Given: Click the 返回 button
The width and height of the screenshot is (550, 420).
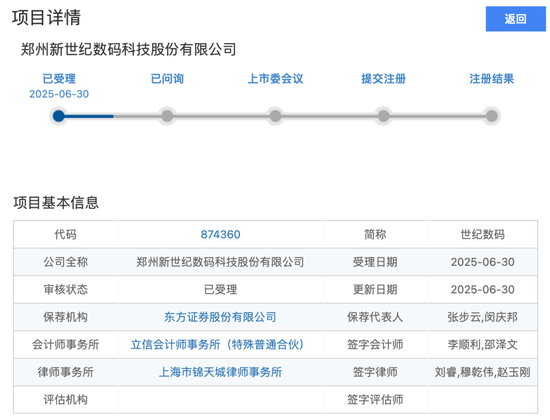Looking at the screenshot, I should 515,19.
